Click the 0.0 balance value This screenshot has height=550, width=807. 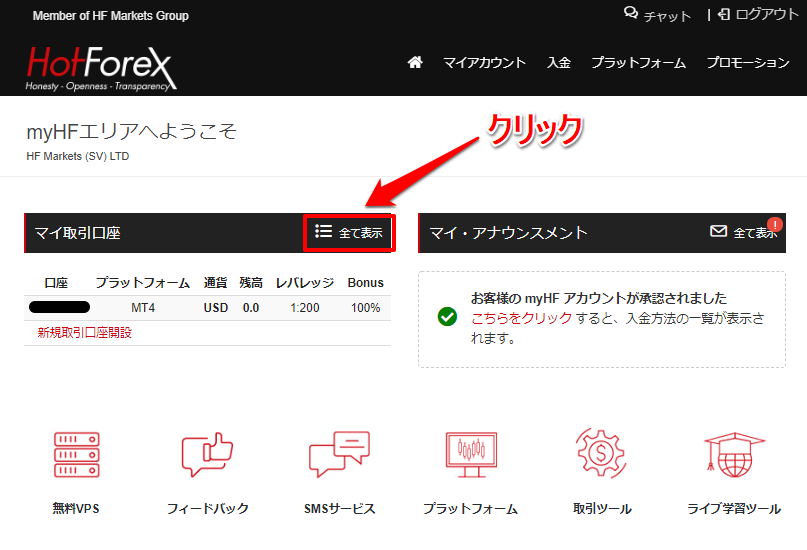point(251,308)
